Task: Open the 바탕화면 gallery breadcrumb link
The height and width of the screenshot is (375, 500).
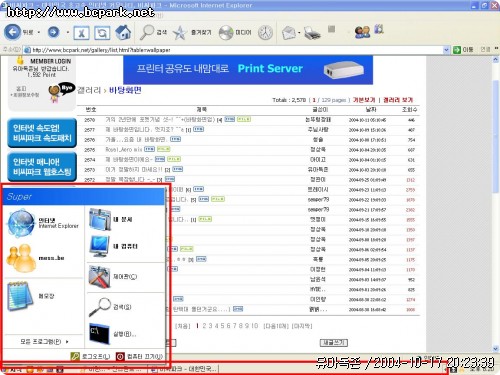Action: coord(125,90)
